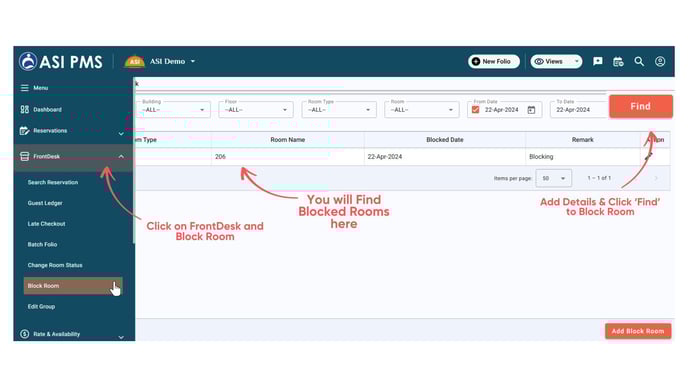Click the ASI PMS logo
688x387 pixels.
click(61, 61)
